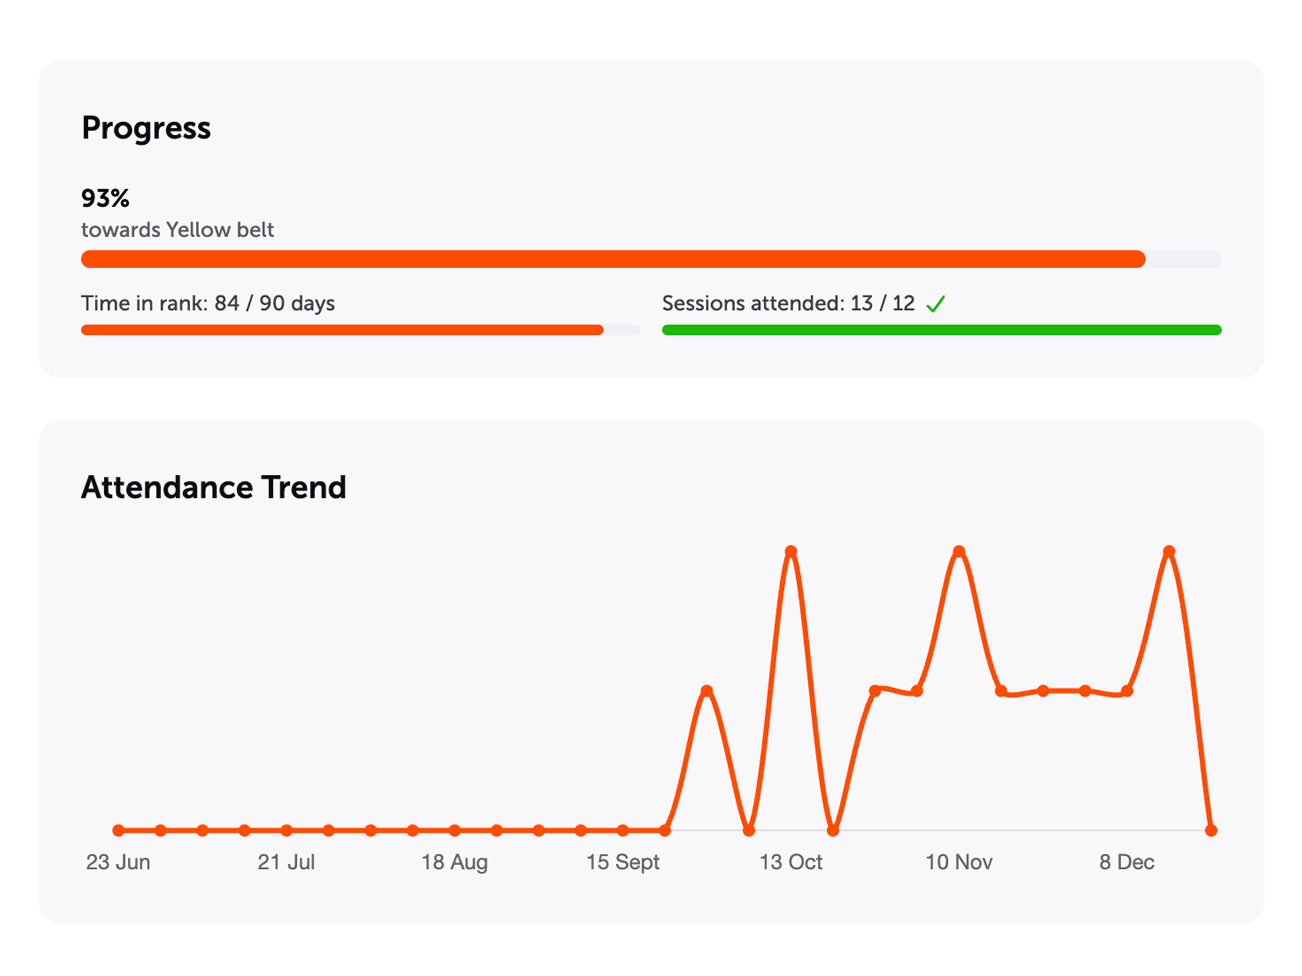Select the plateau marker between Nov and Dec

[1043, 690]
